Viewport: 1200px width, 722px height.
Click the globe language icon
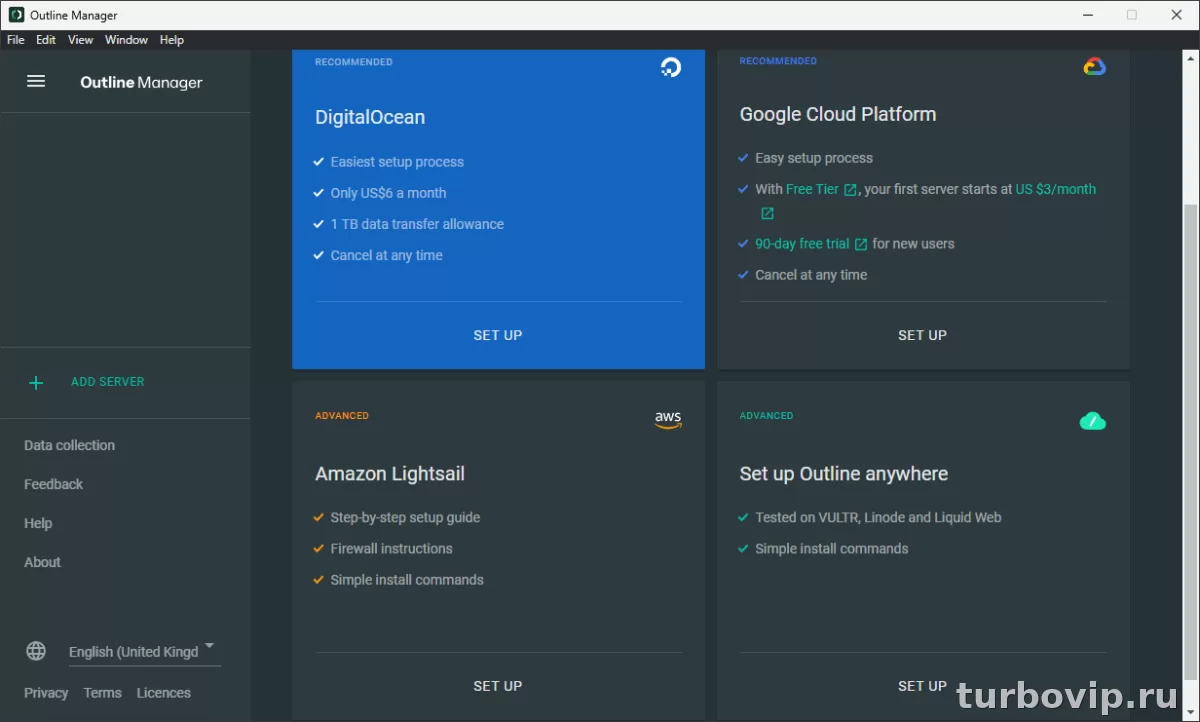point(36,651)
